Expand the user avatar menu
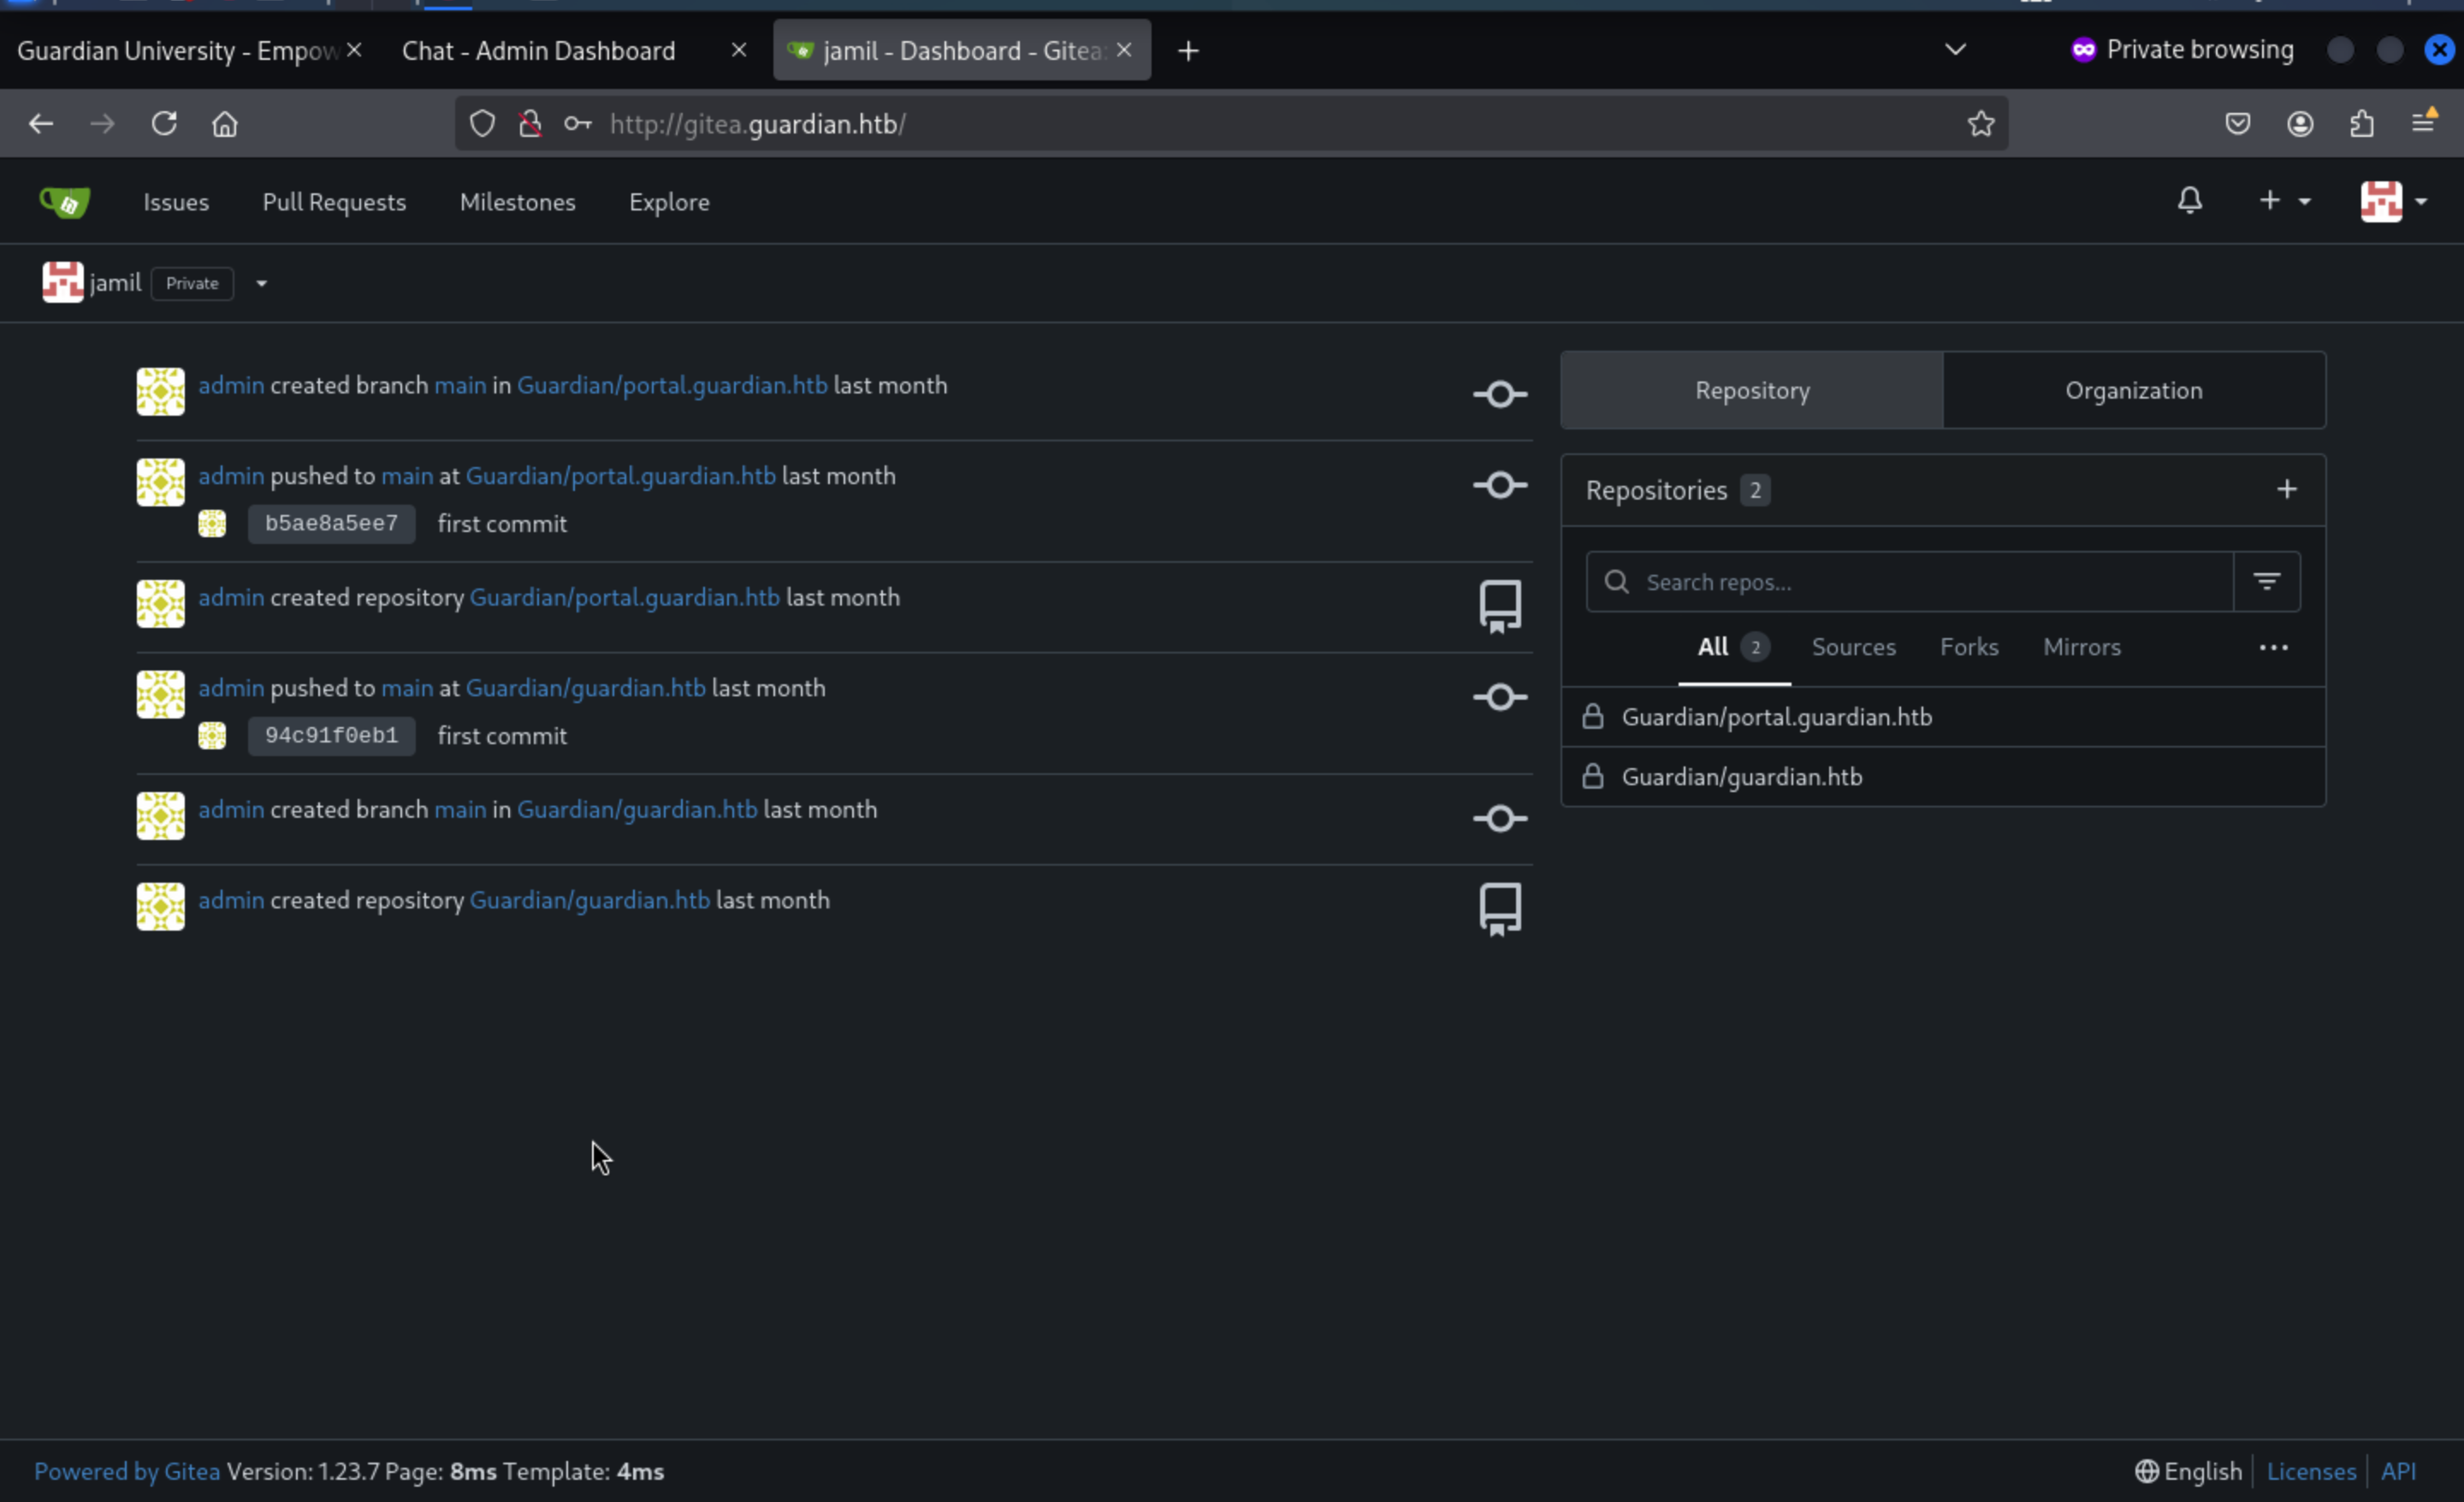The width and height of the screenshot is (2464, 1502). point(2394,201)
